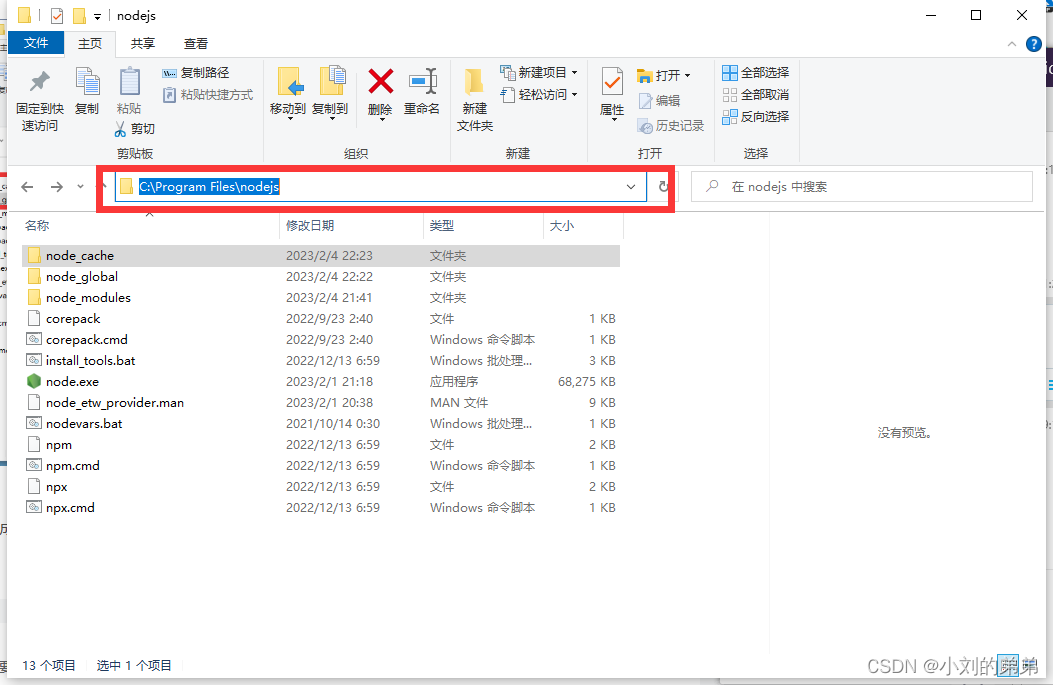Click Select all (全部选择)
The width and height of the screenshot is (1053, 685).
coord(756,73)
